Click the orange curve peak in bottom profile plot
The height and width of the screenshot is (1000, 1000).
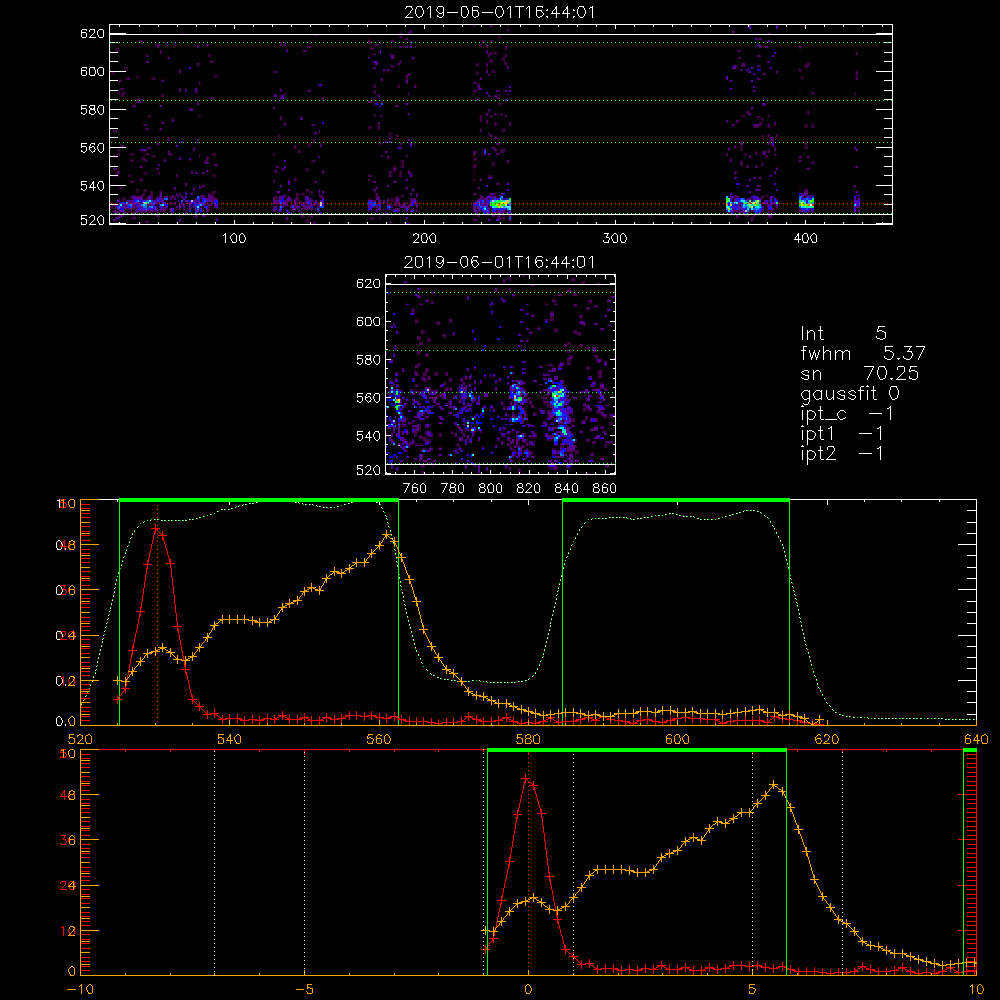pyautogui.click(x=774, y=784)
